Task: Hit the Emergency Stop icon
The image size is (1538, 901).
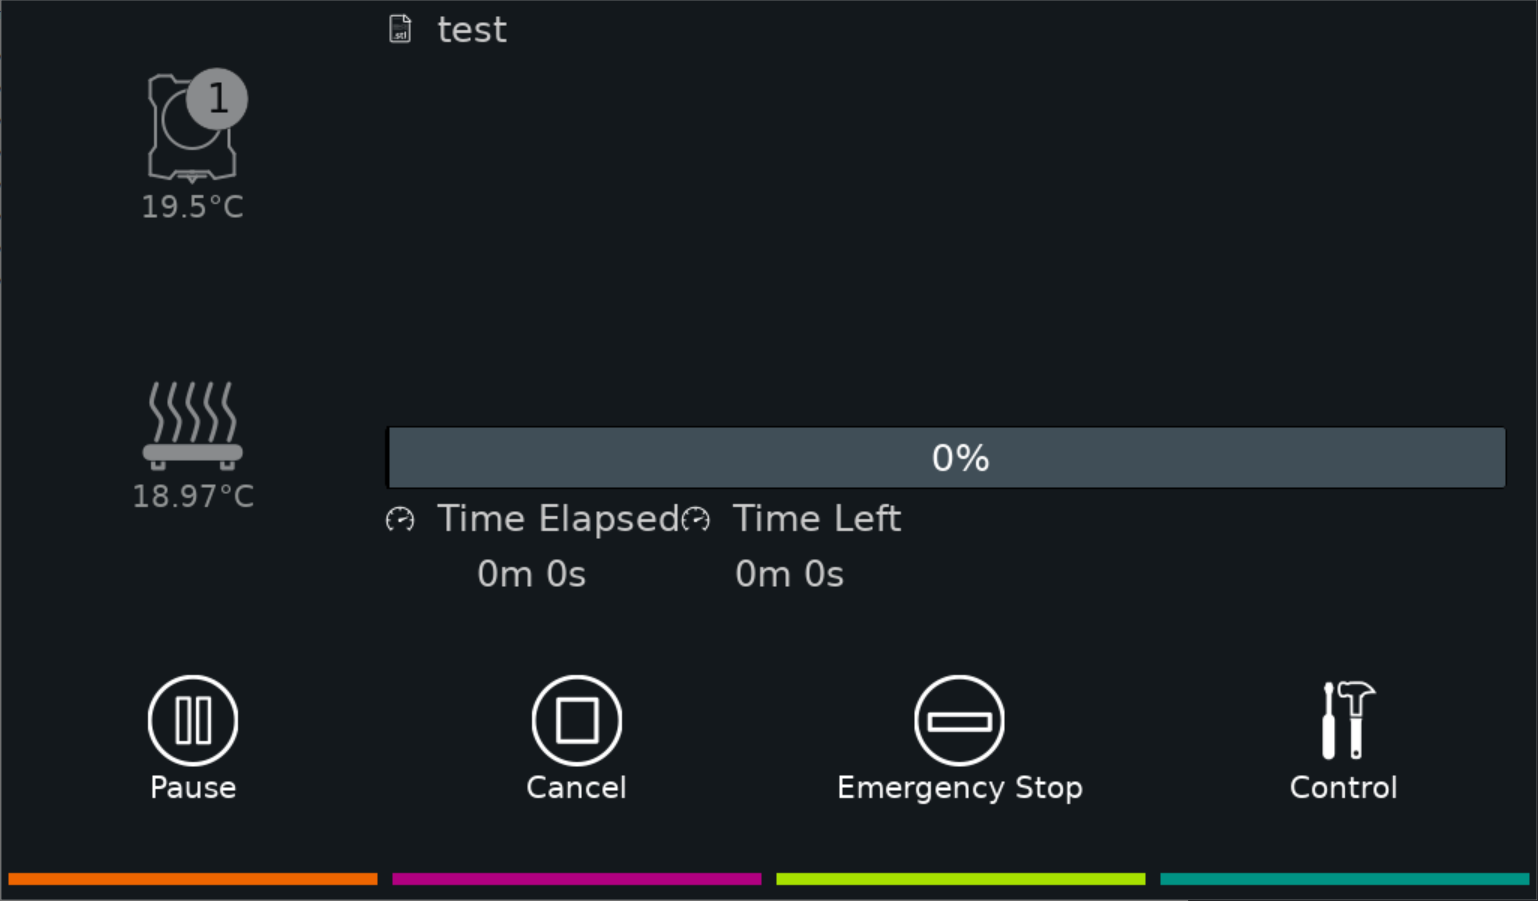Action: pos(960,720)
